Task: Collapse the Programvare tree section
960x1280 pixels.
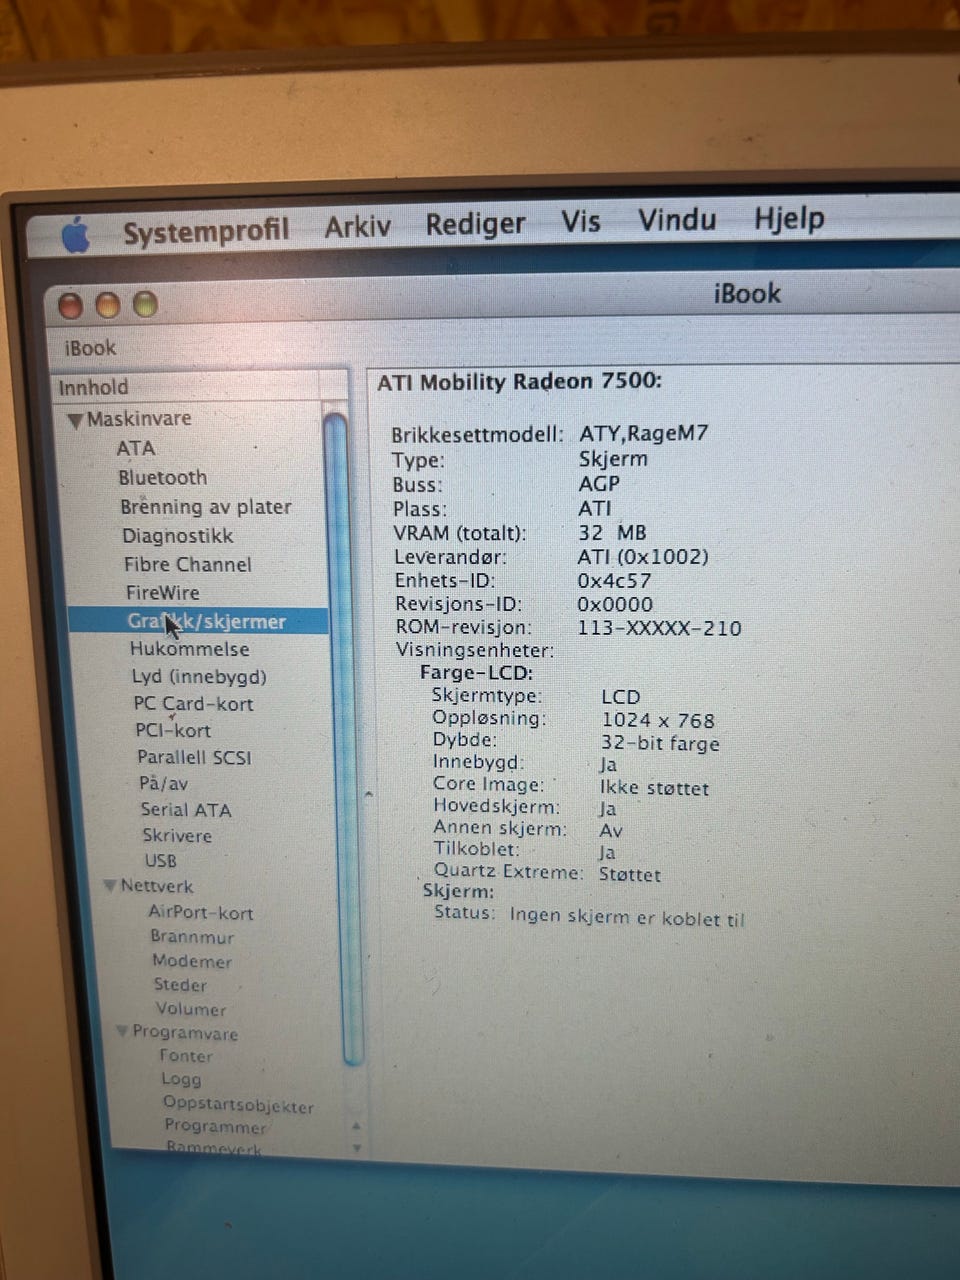Action: click(123, 1031)
